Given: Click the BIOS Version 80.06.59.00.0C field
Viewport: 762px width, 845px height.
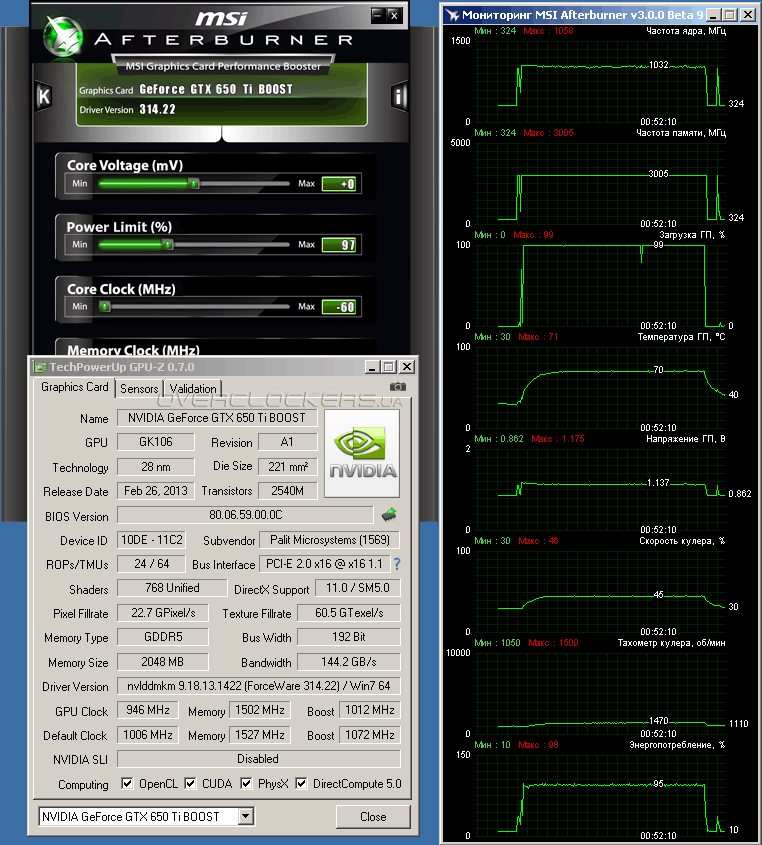Looking at the screenshot, I should (x=245, y=515).
